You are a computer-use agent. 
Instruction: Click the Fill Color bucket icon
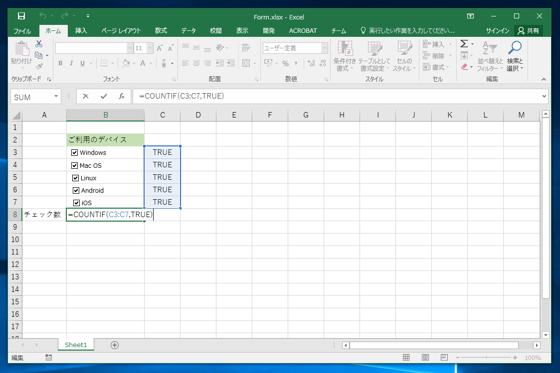(126, 63)
